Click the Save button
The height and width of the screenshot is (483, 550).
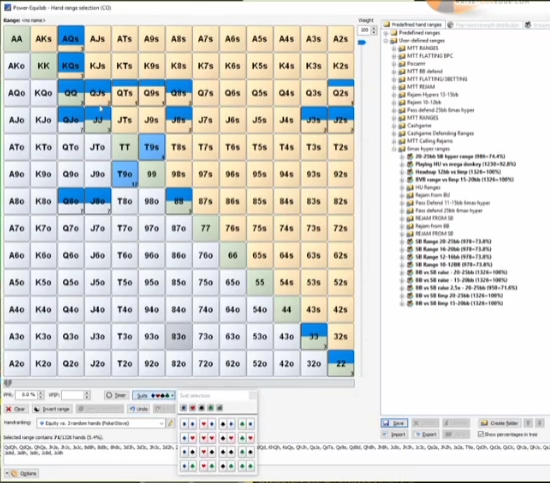pyautogui.click(x=394, y=423)
